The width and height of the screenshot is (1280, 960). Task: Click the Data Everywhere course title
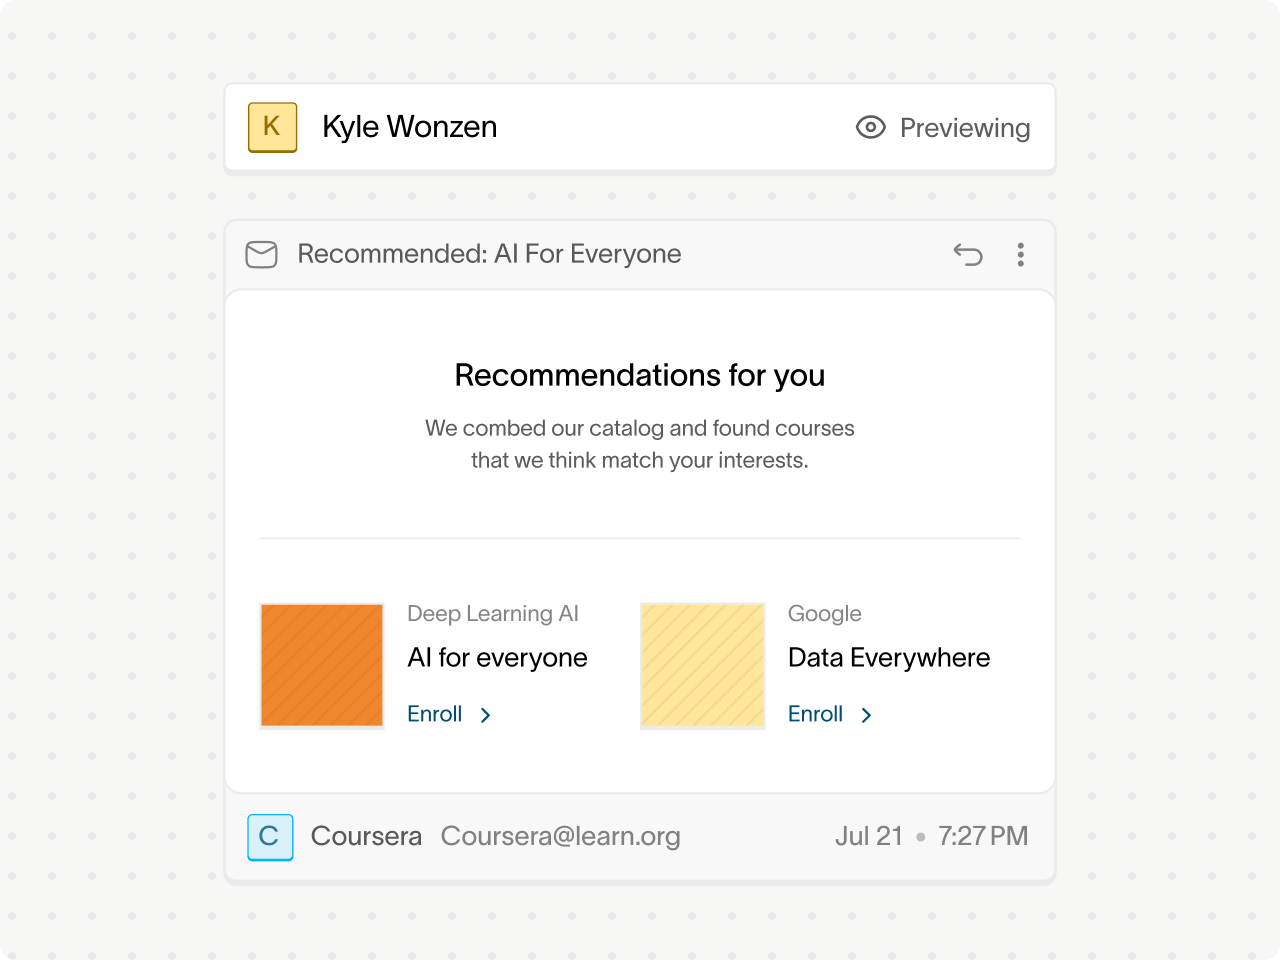pos(889,657)
